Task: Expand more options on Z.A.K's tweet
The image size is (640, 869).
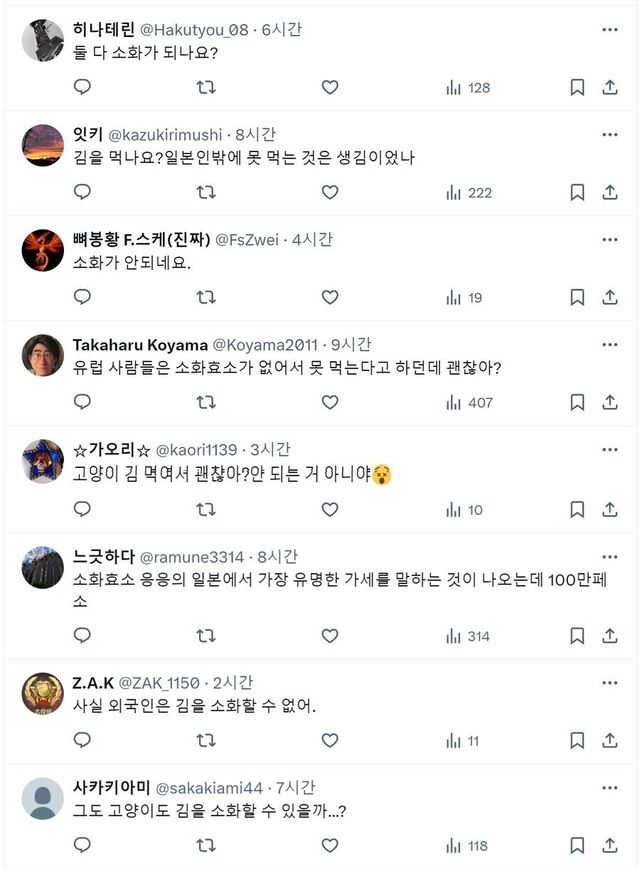Action: (609, 682)
